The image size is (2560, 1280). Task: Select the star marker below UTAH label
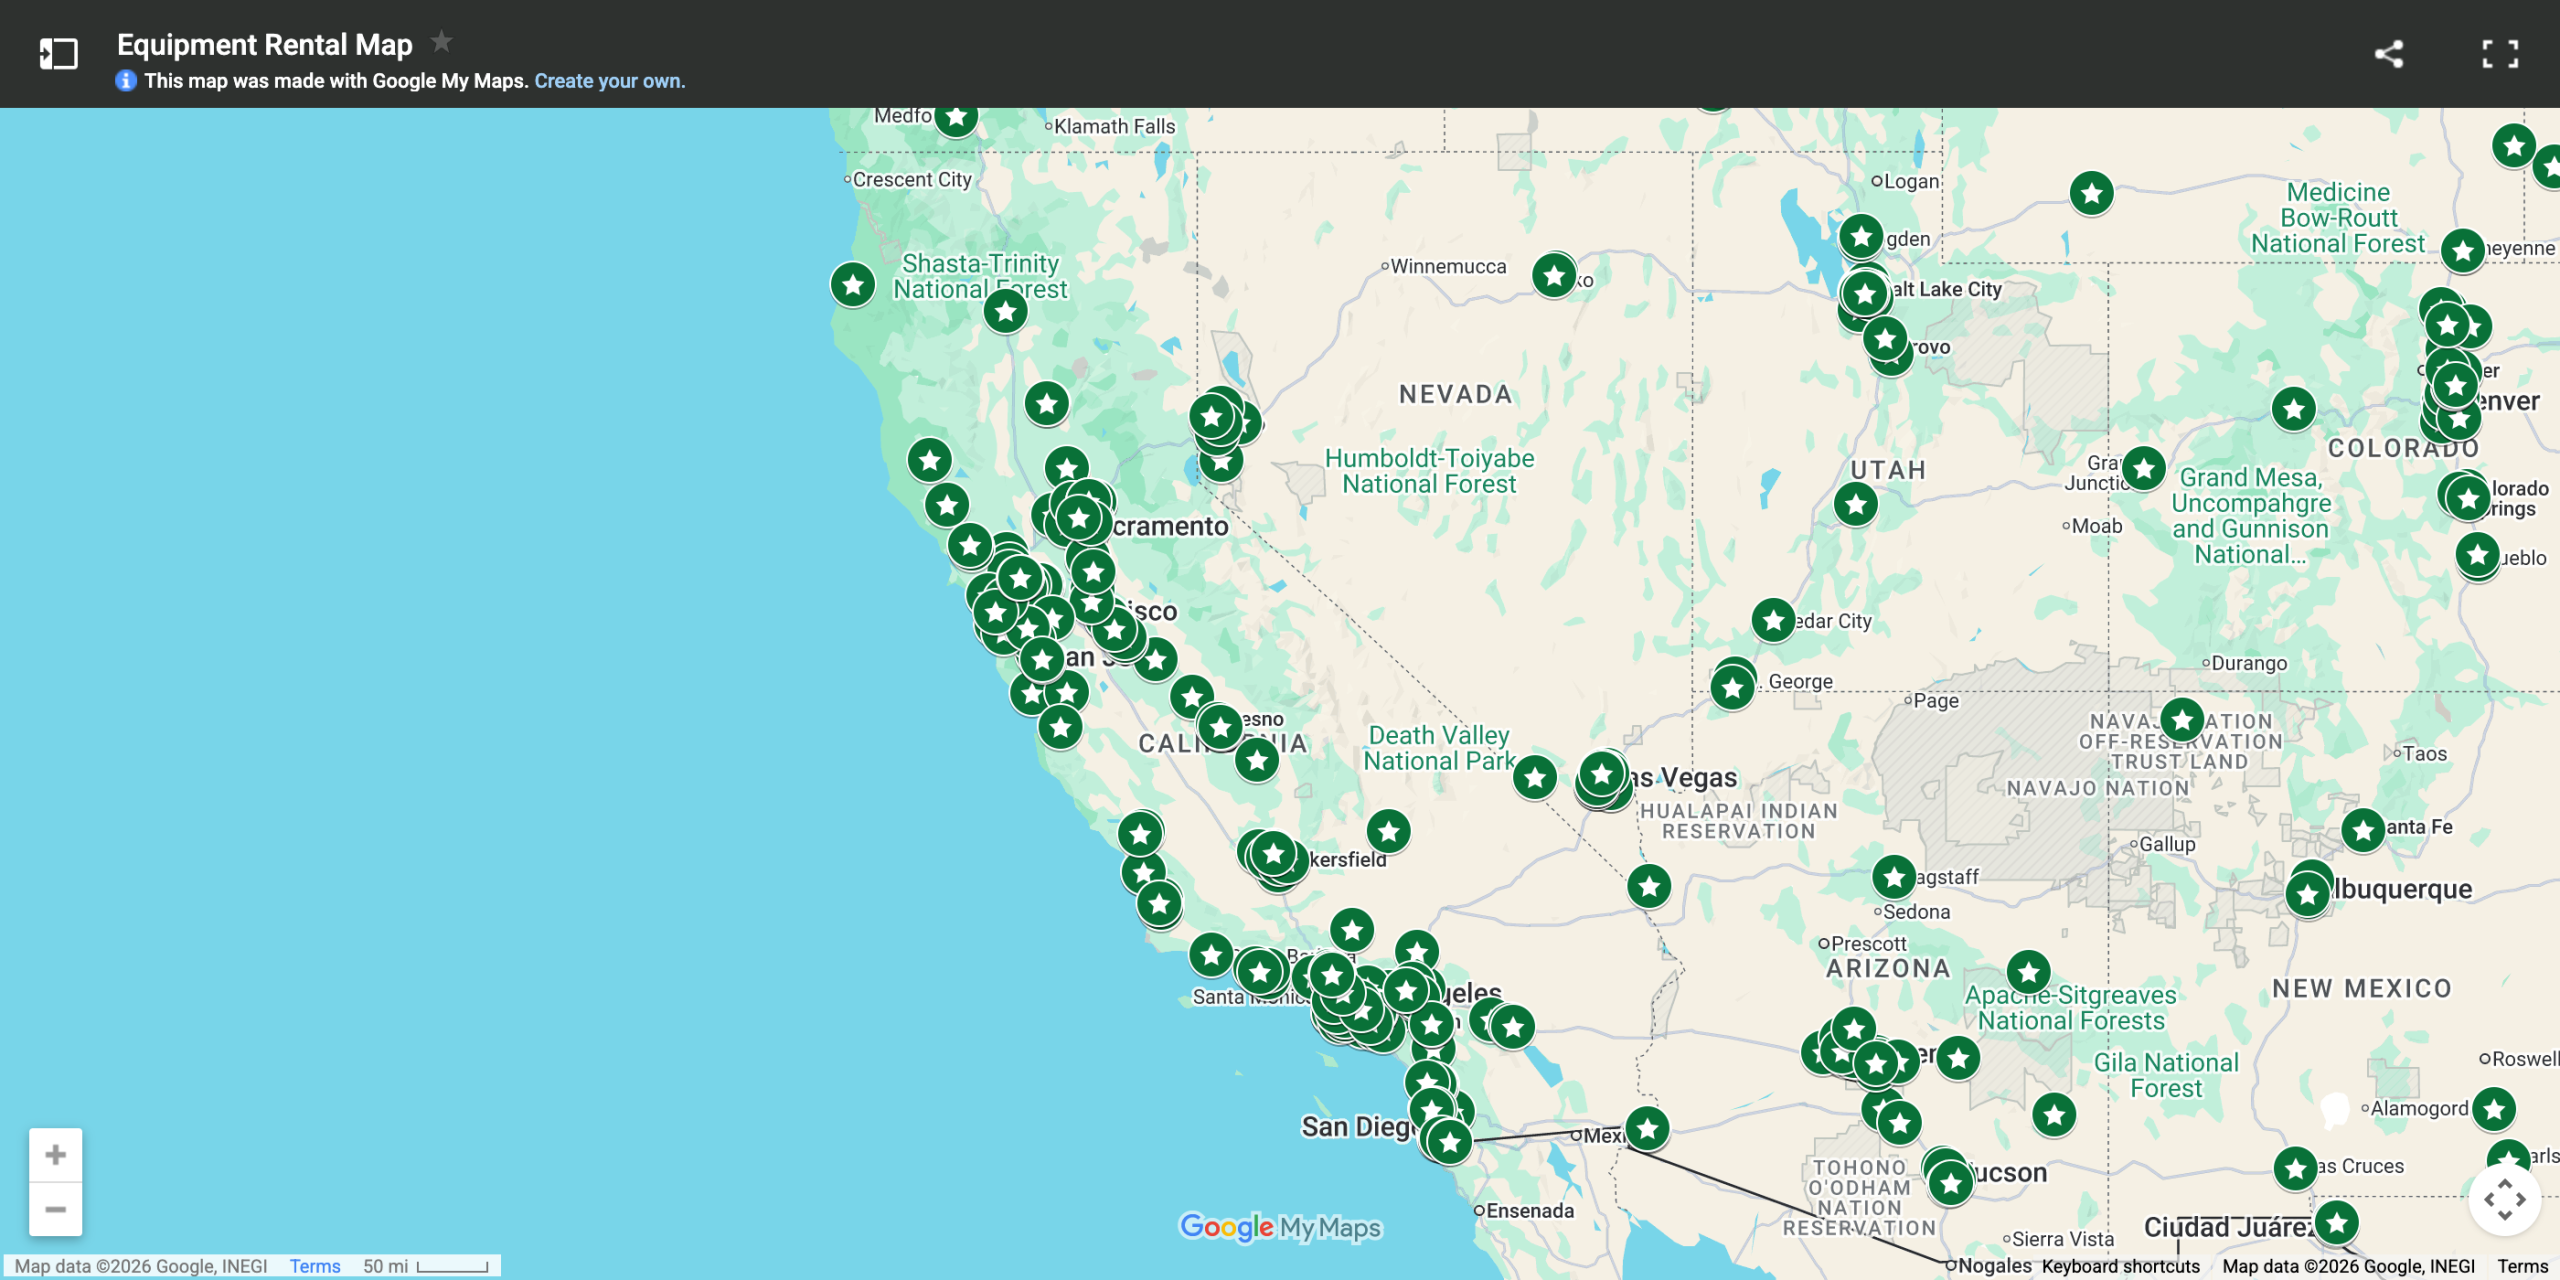point(1856,504)
